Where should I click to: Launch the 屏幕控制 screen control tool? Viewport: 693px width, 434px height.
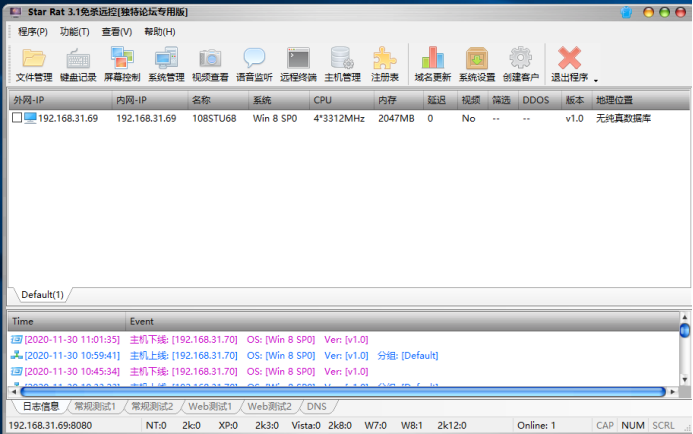[x=122, y=65]
